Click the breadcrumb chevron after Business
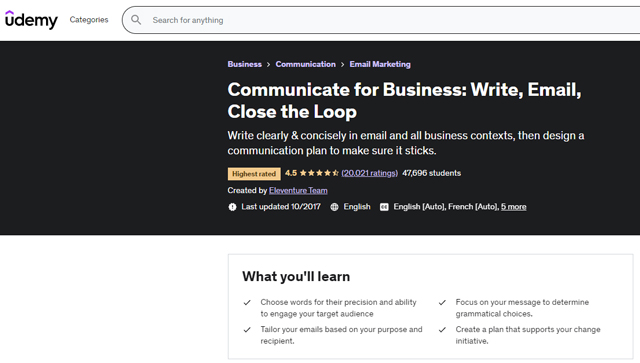 [x=268, y=65]
